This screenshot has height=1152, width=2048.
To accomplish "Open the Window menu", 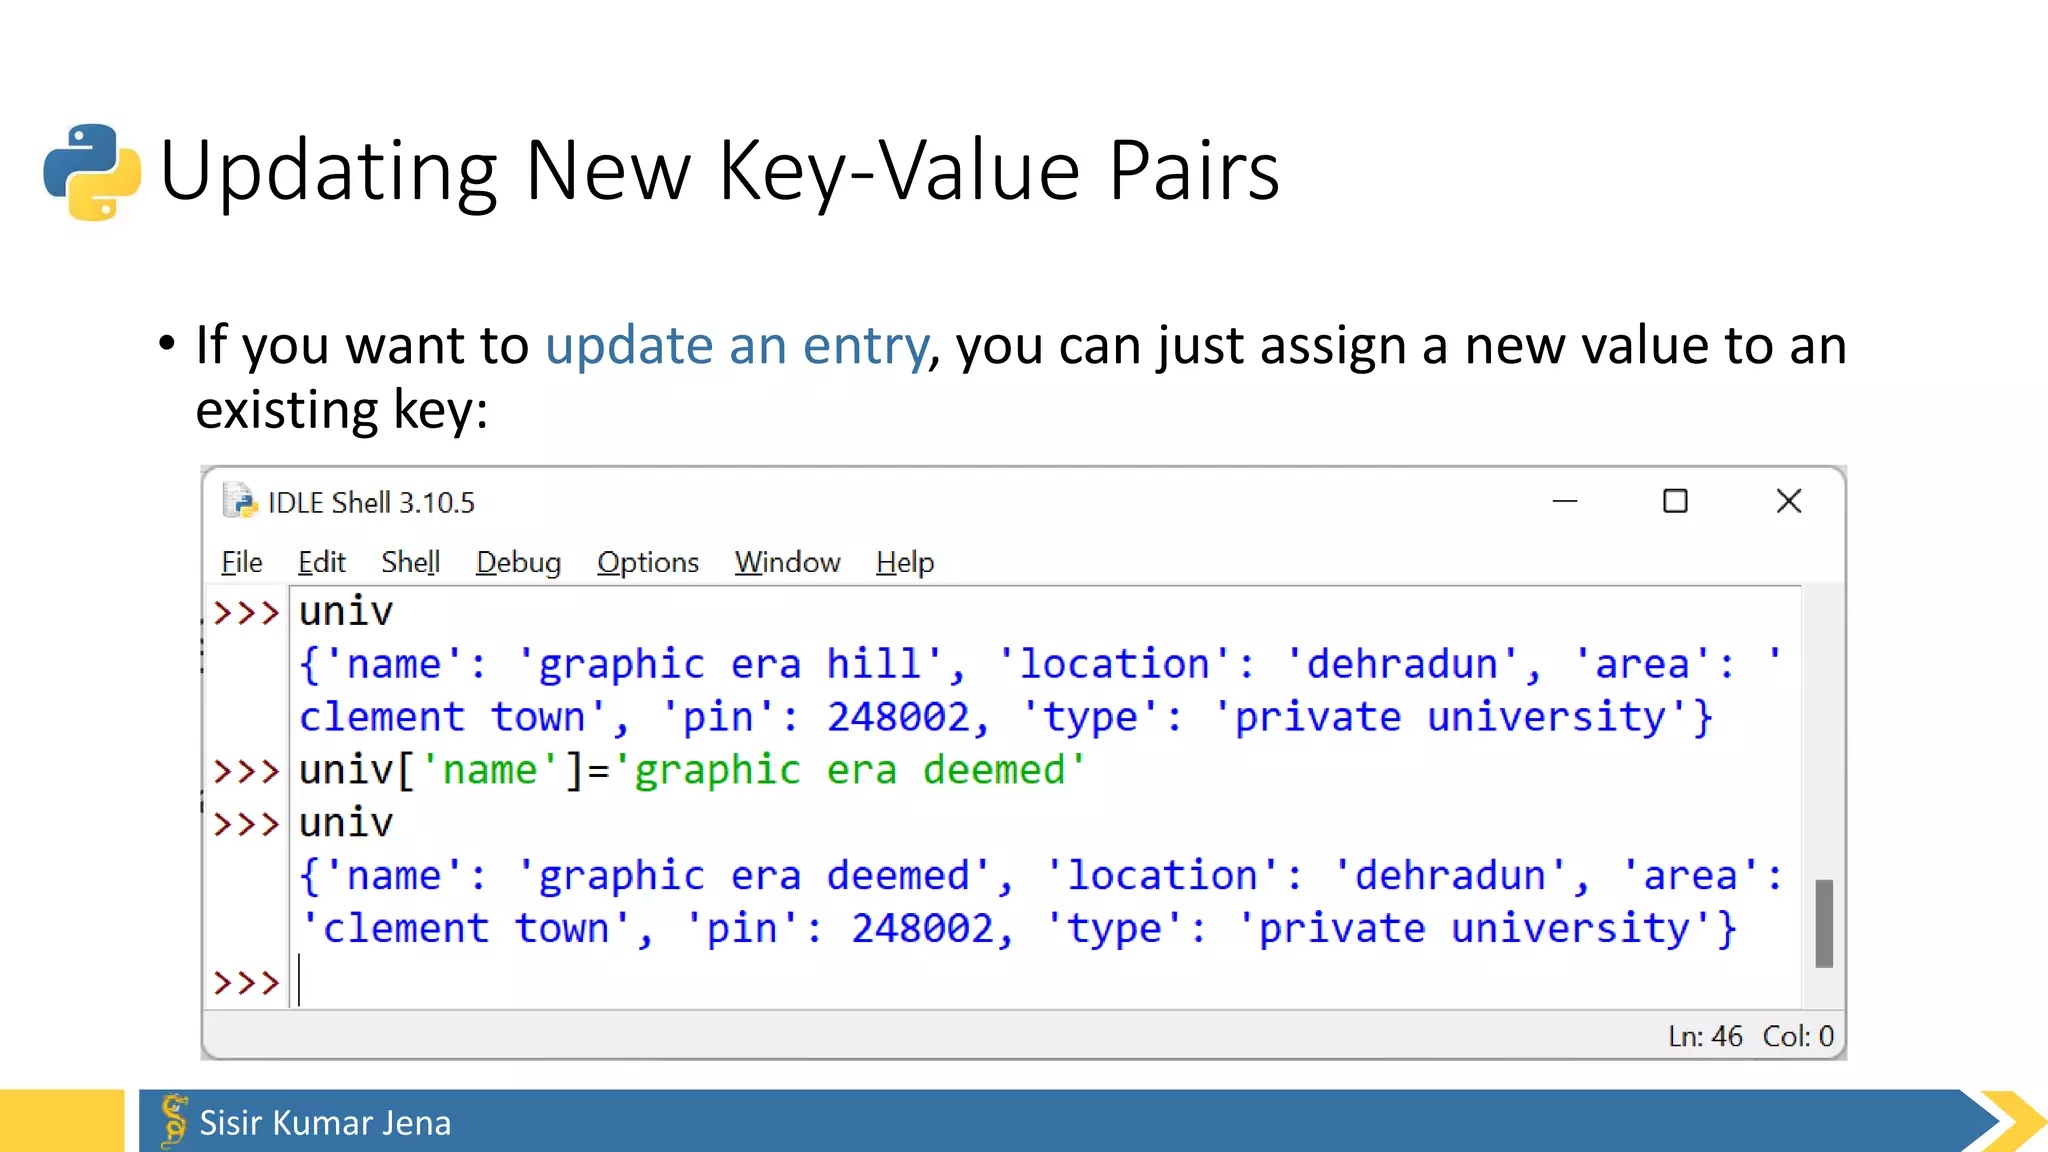I will (x=787, y=562).
